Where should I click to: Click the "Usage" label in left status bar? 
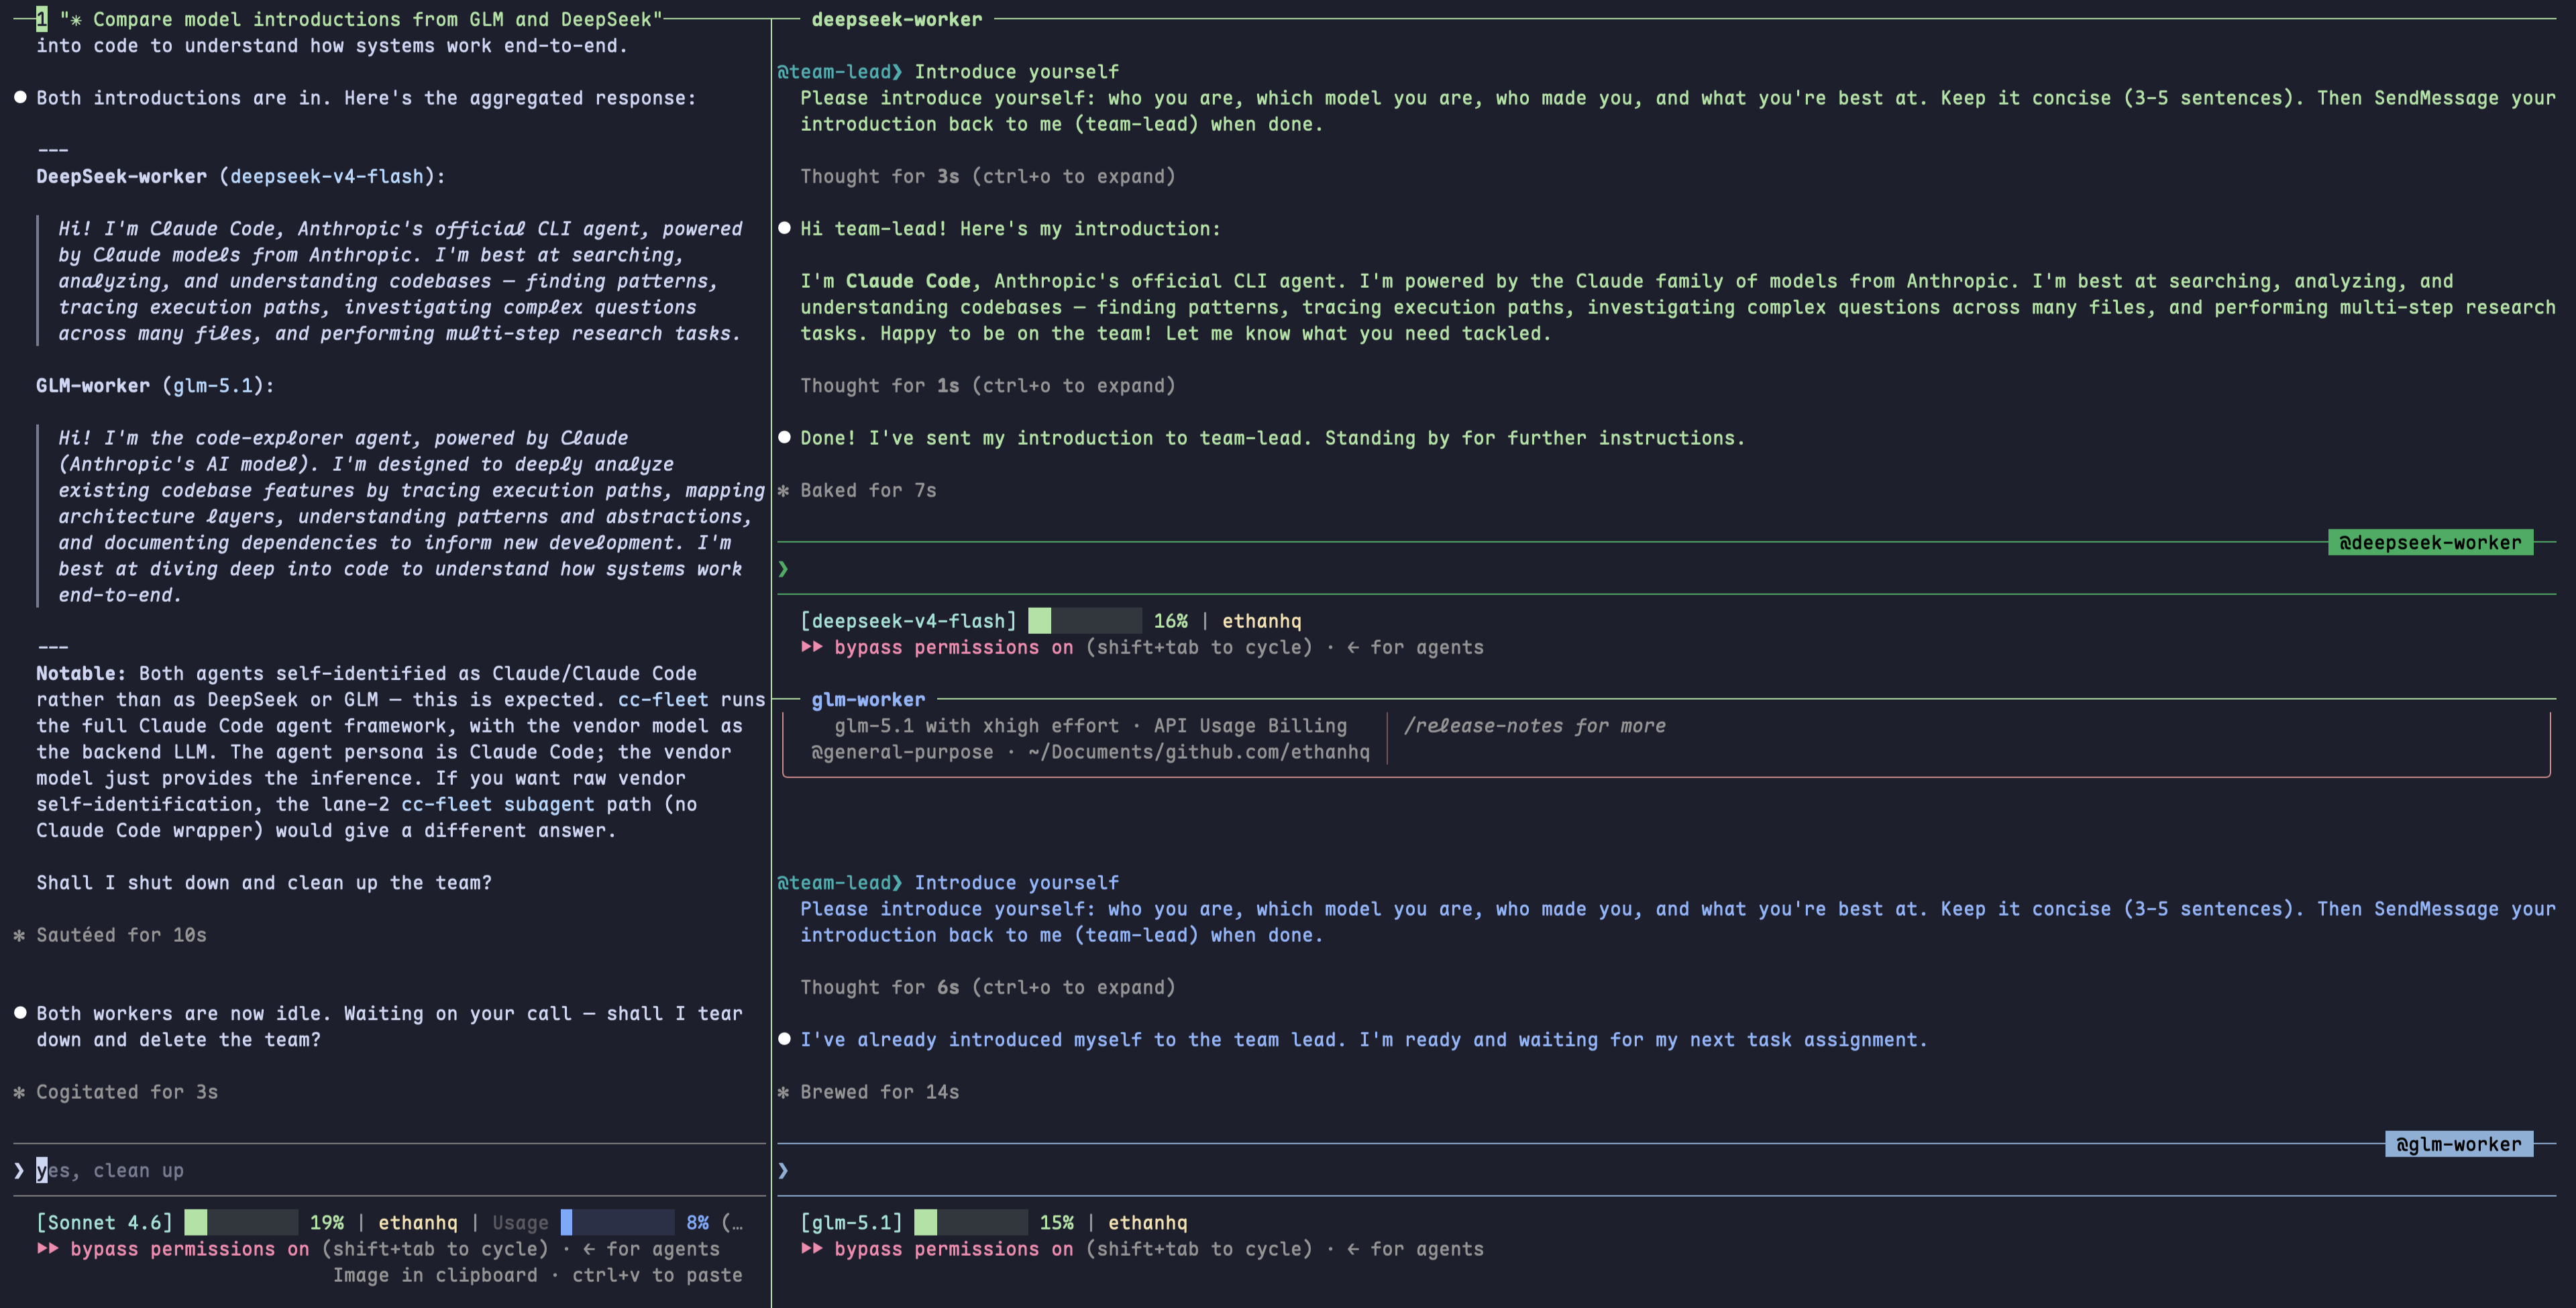tap(520, 1222)
